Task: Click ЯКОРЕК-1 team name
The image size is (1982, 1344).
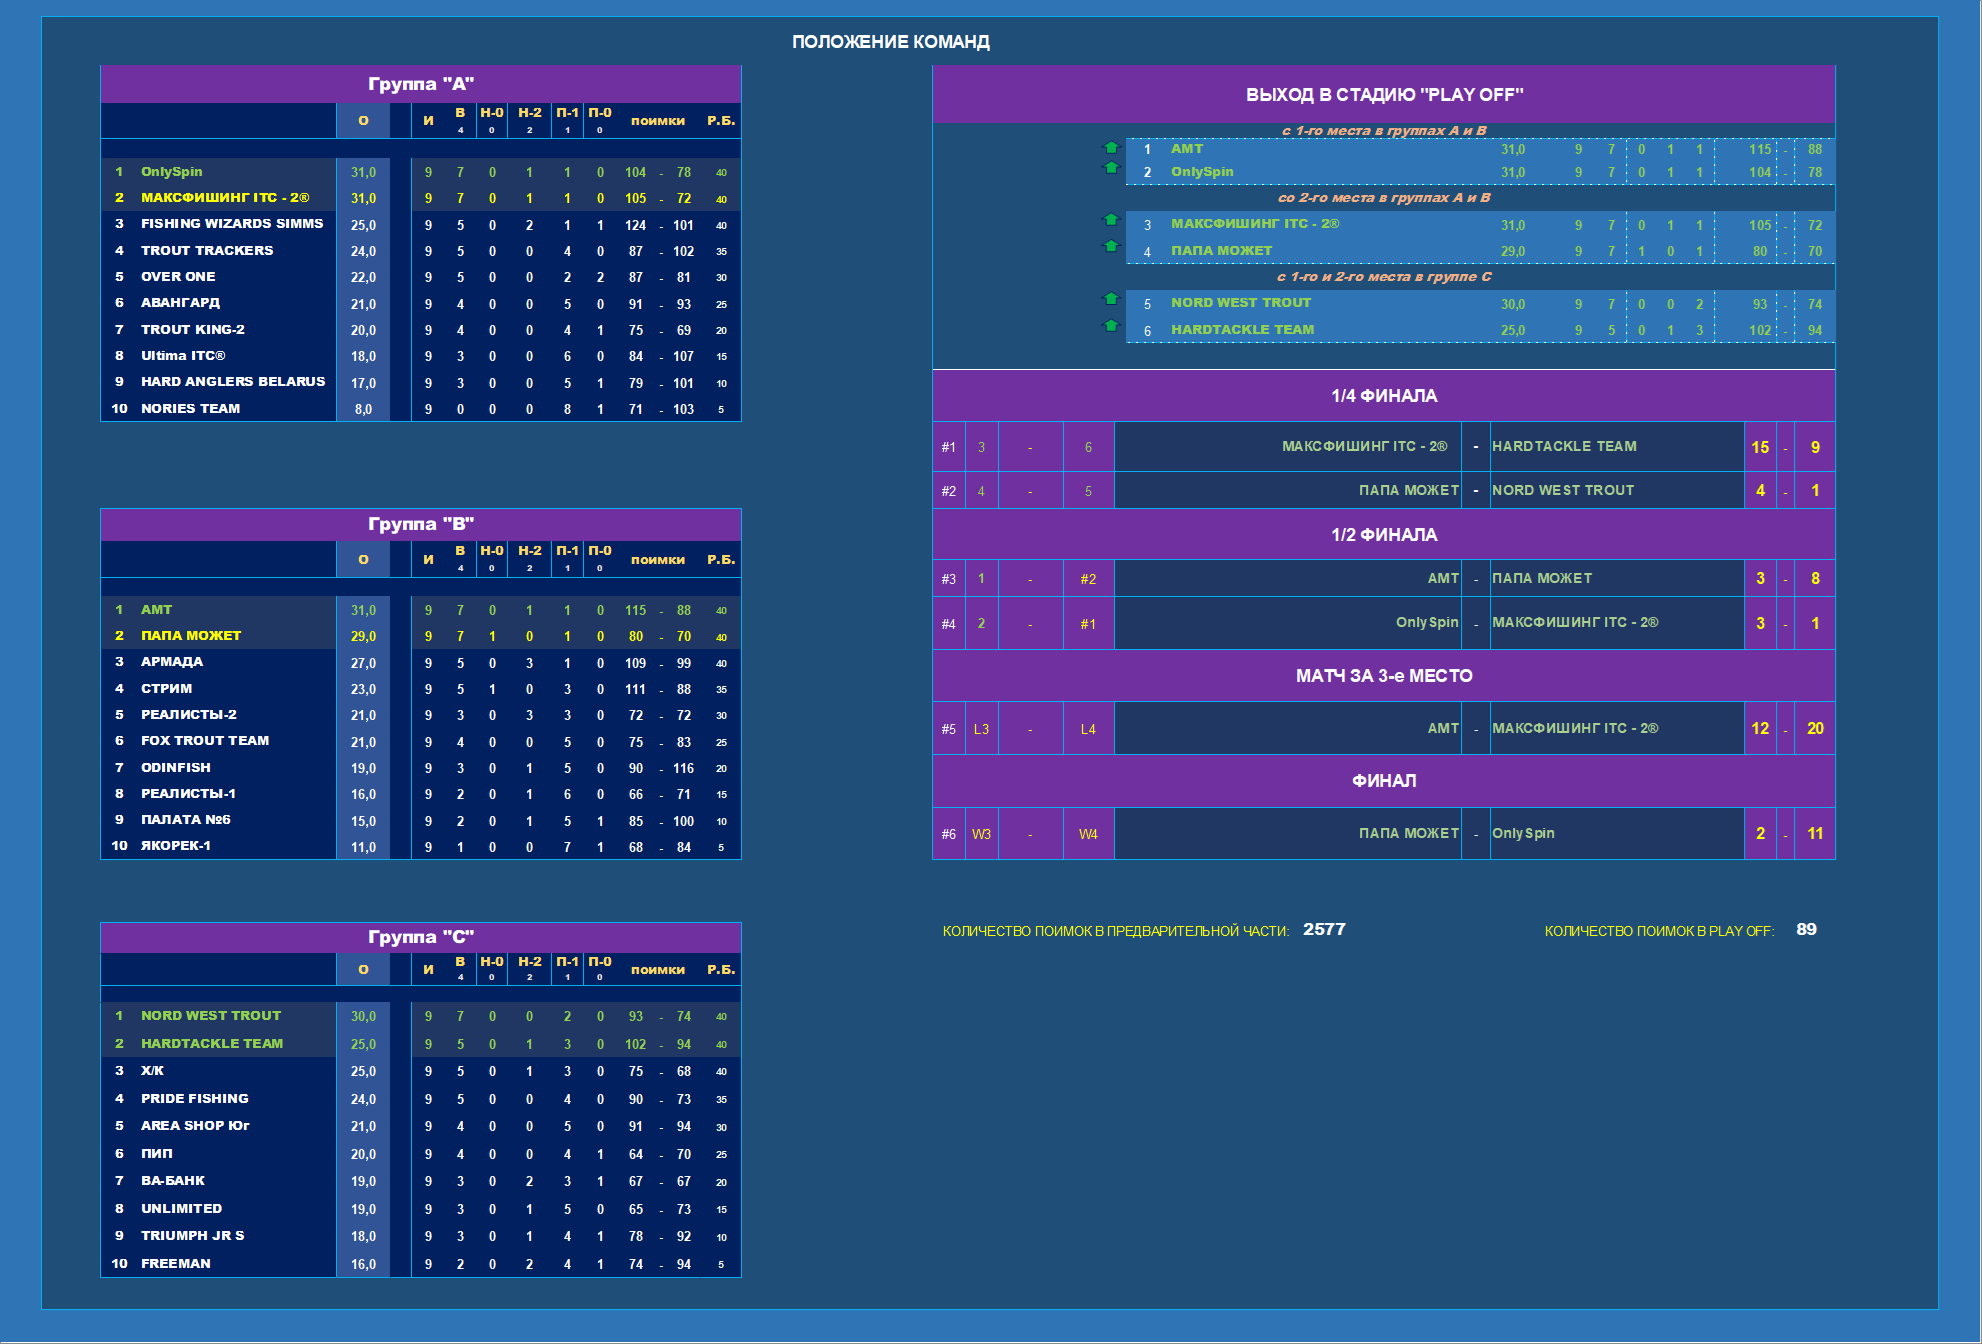Action: point(176,846)
